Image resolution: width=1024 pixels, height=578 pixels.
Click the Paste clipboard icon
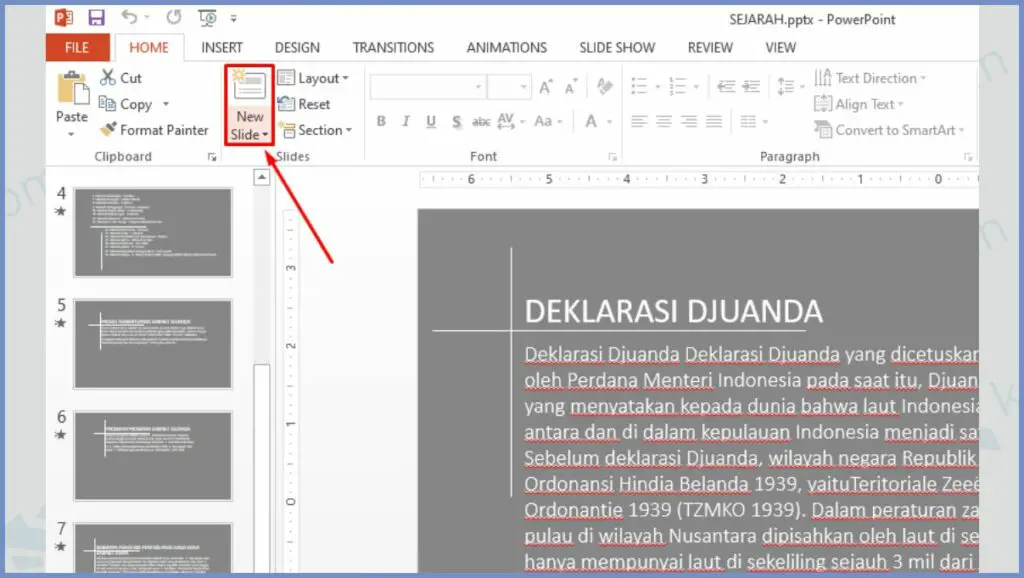point(72,88)
